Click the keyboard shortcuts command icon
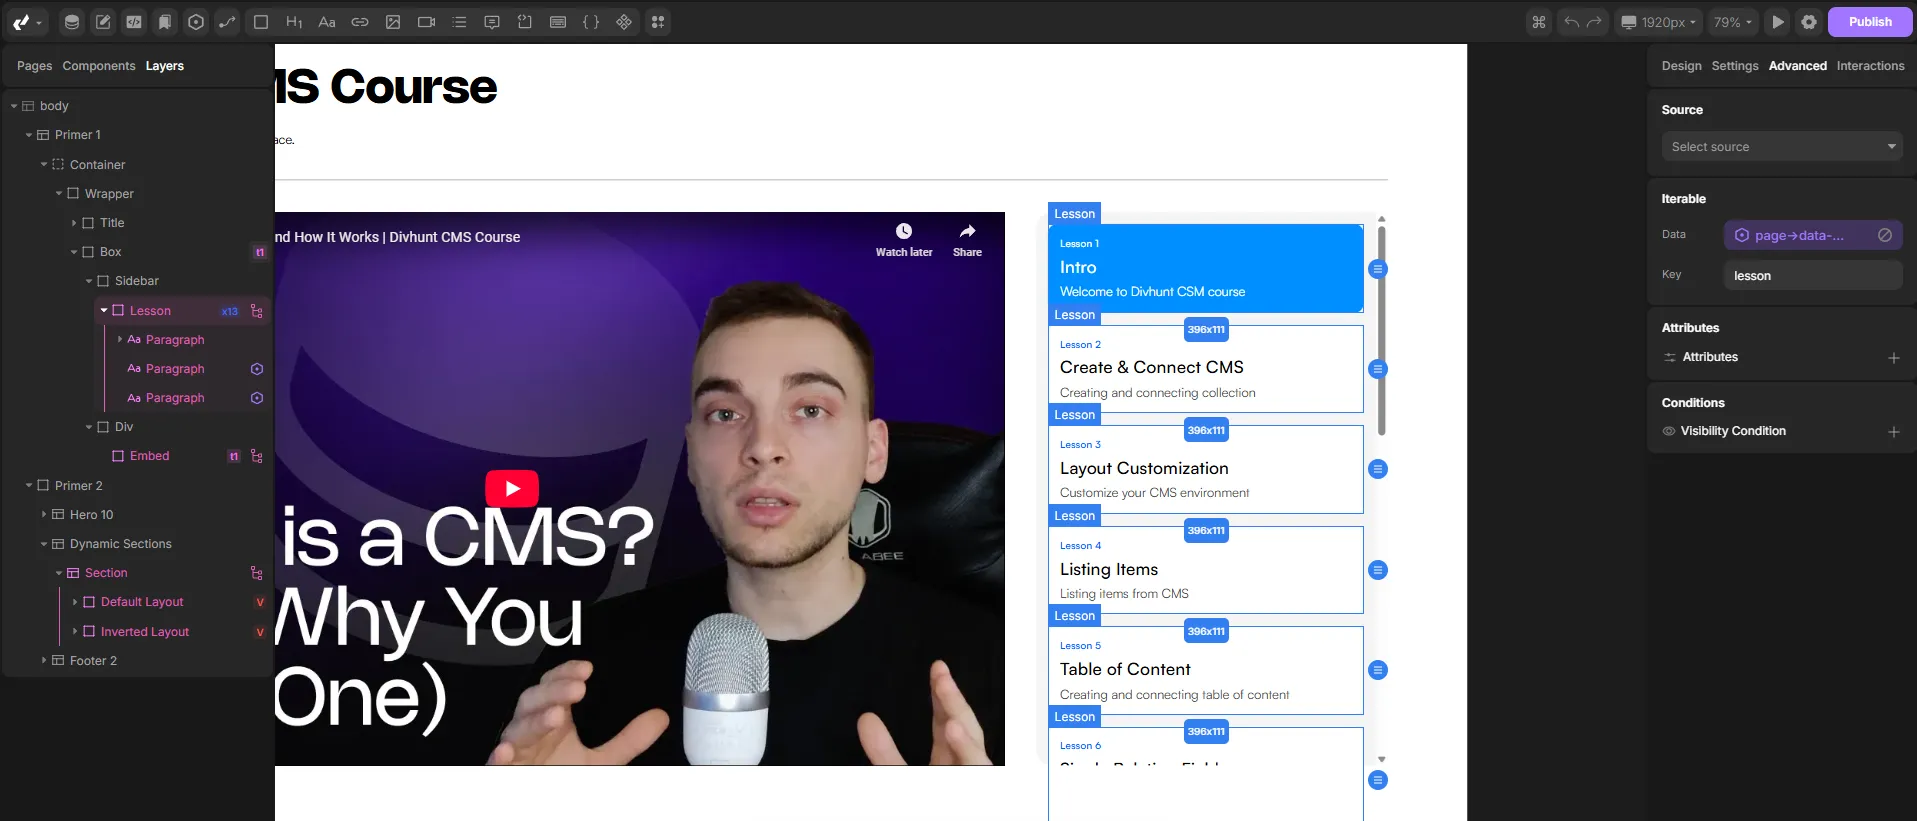The width and height of the screenshot is (1917, 821). coord(1539,22)
